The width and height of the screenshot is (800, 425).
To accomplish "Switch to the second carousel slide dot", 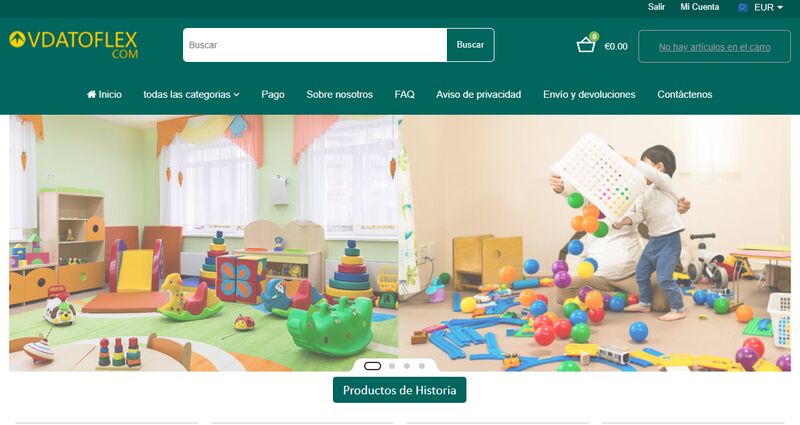I will pyautogui.click(x=392, y=366).
